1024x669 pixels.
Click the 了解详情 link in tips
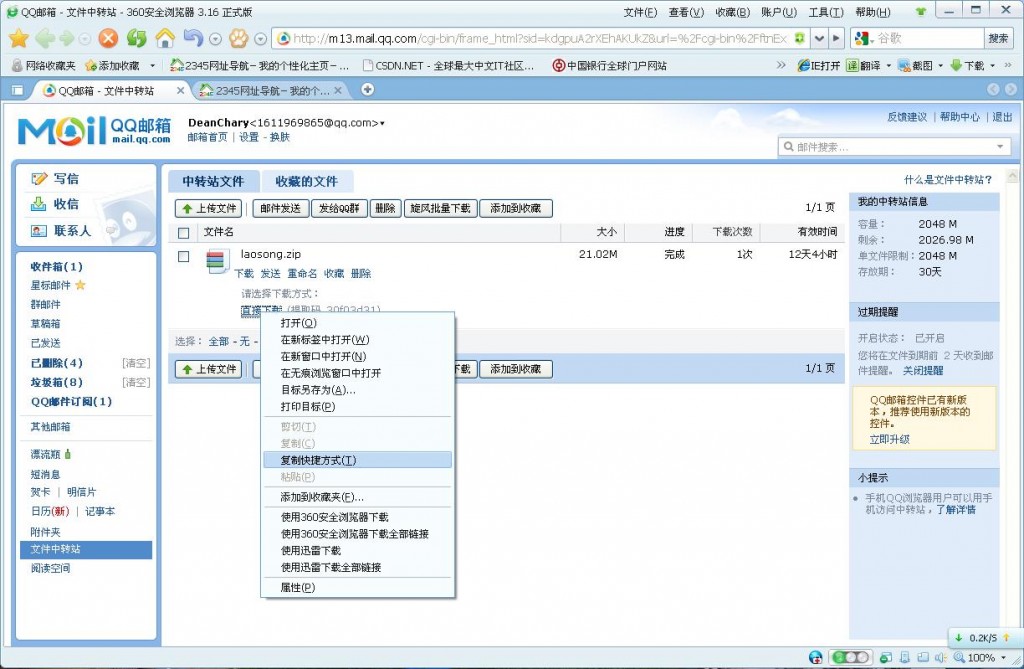[955, 510]
